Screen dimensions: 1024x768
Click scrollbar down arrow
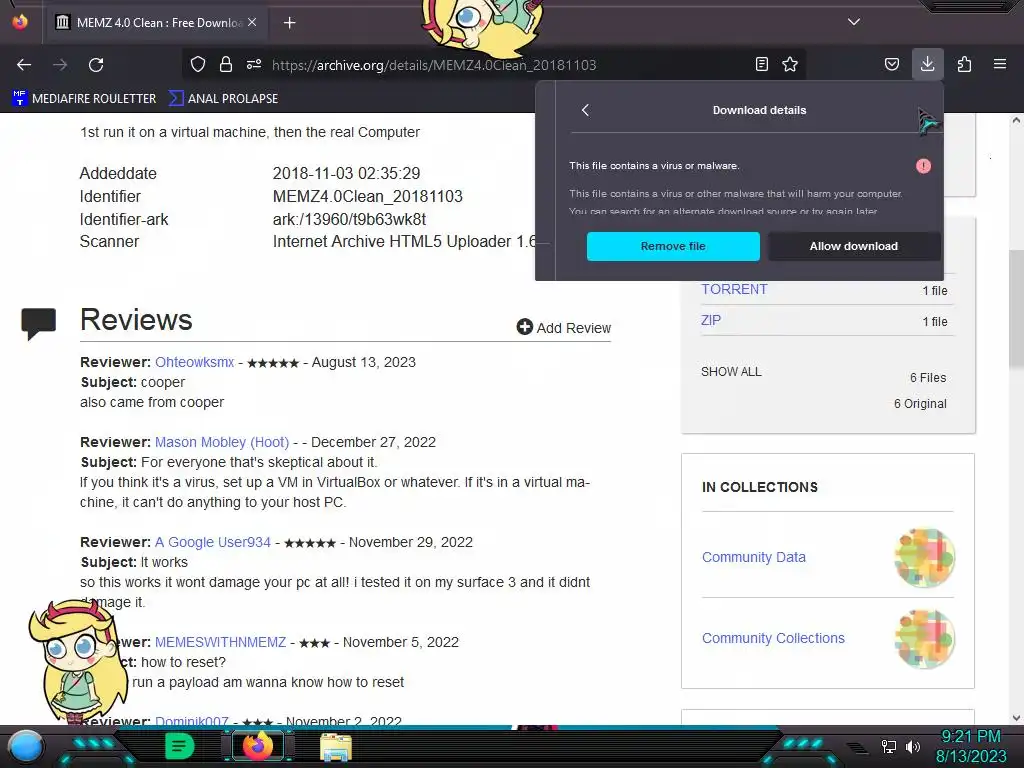(x=1016, y=718)
